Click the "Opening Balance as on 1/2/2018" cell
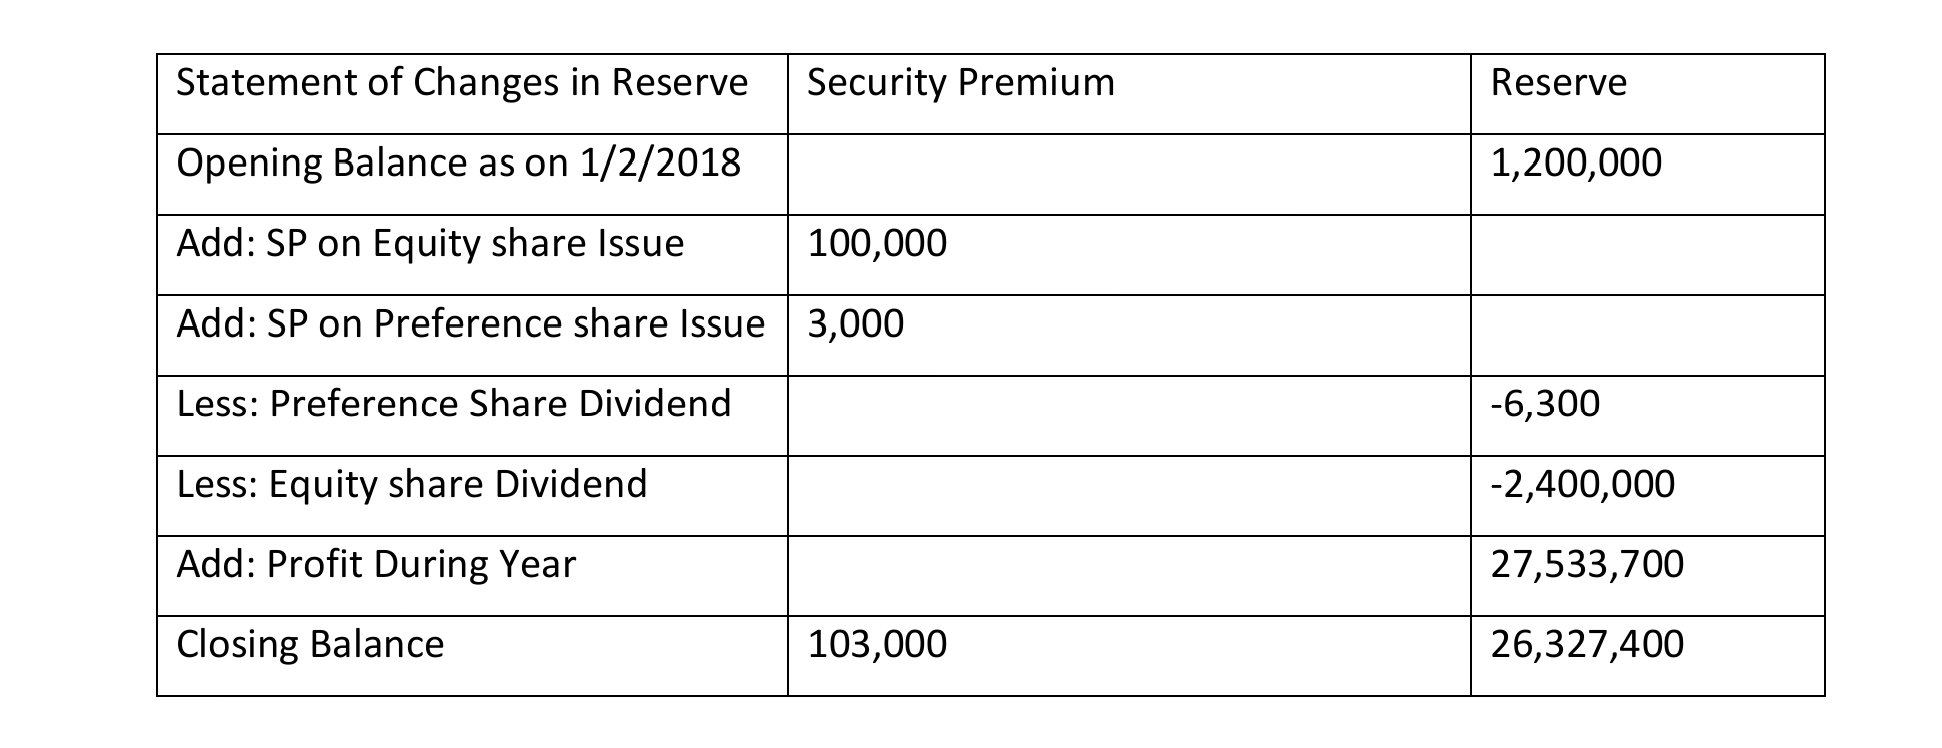 point(458,163)
